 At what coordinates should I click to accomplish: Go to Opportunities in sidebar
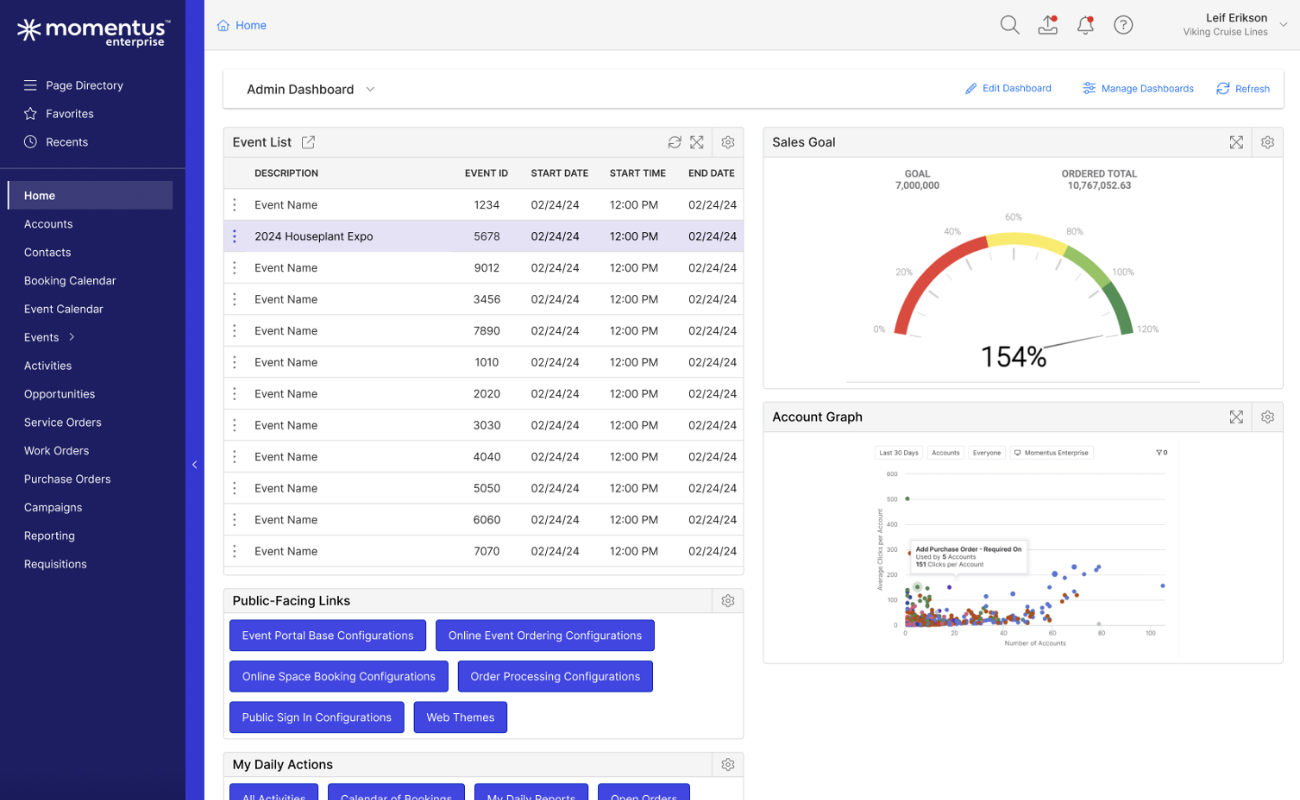[59, 394]
